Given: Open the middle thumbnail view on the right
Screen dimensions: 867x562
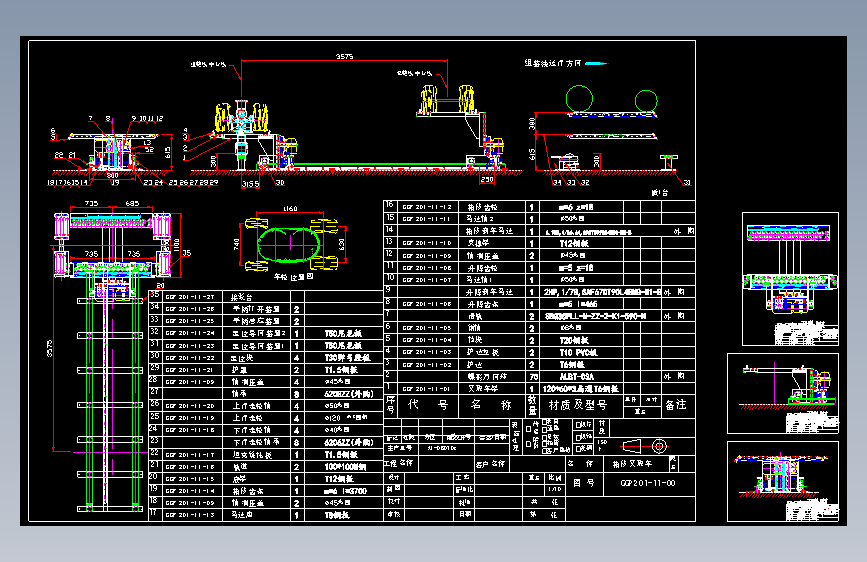Looking at the screenshot, I should pos(783,393).
